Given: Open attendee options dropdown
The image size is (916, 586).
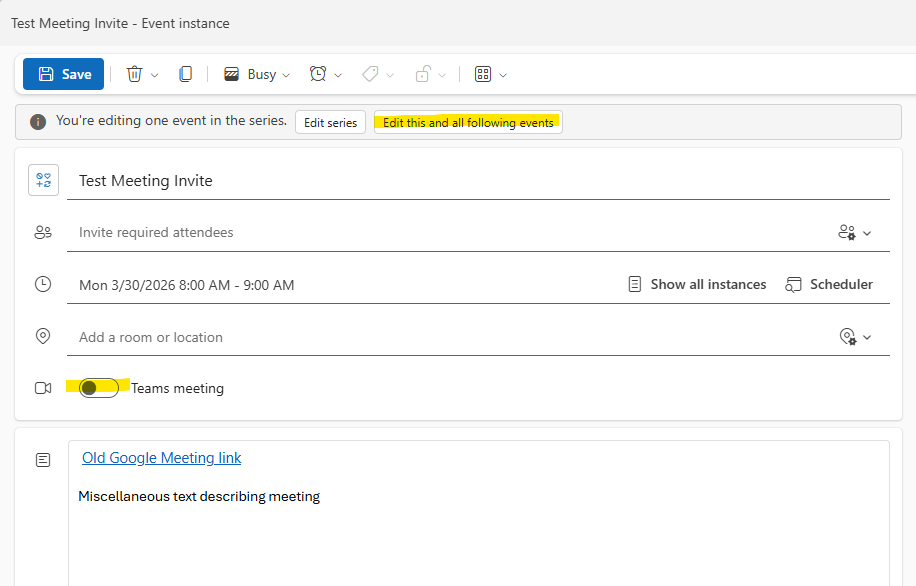Looking at the screenshot, I should 855,233.
